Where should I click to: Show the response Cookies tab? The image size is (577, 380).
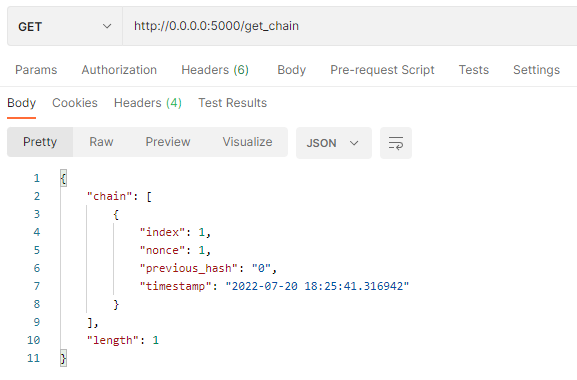click(75, 103)
